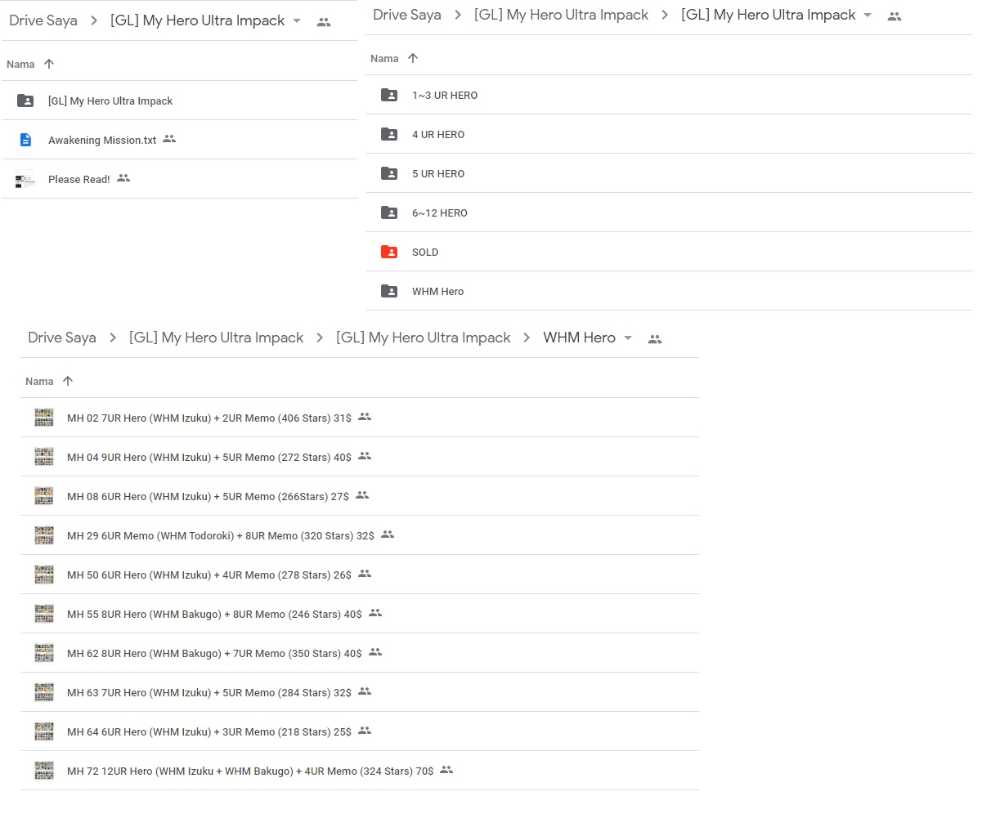Open the WHM Hero breadcrumb dropdown arrow

click(628, 338)
